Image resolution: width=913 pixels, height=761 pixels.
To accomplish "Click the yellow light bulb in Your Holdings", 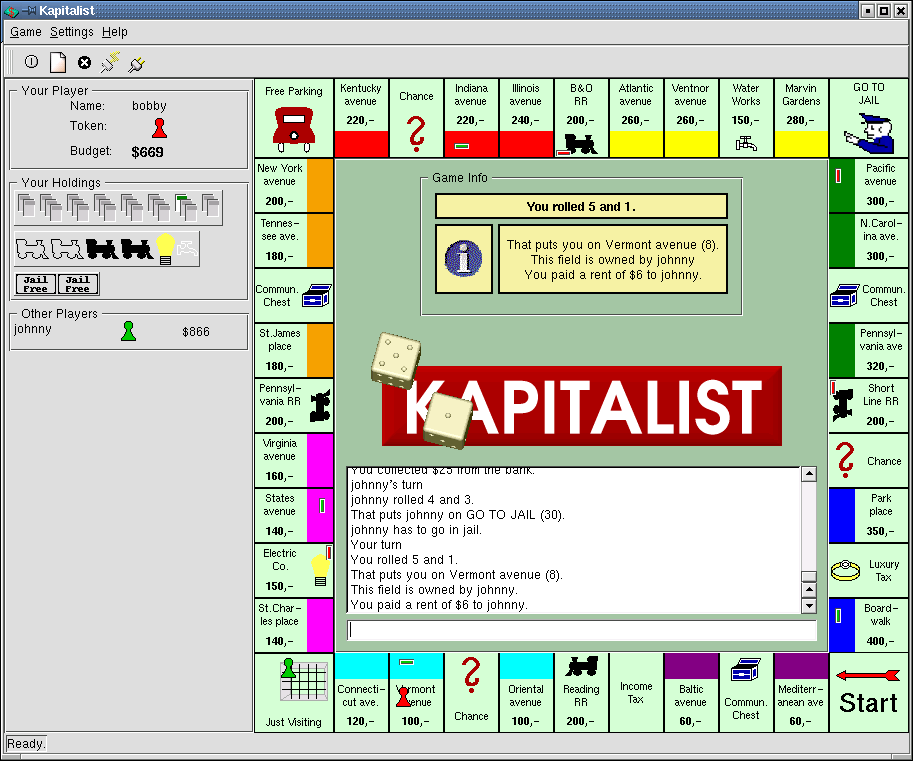I will 164,246.
